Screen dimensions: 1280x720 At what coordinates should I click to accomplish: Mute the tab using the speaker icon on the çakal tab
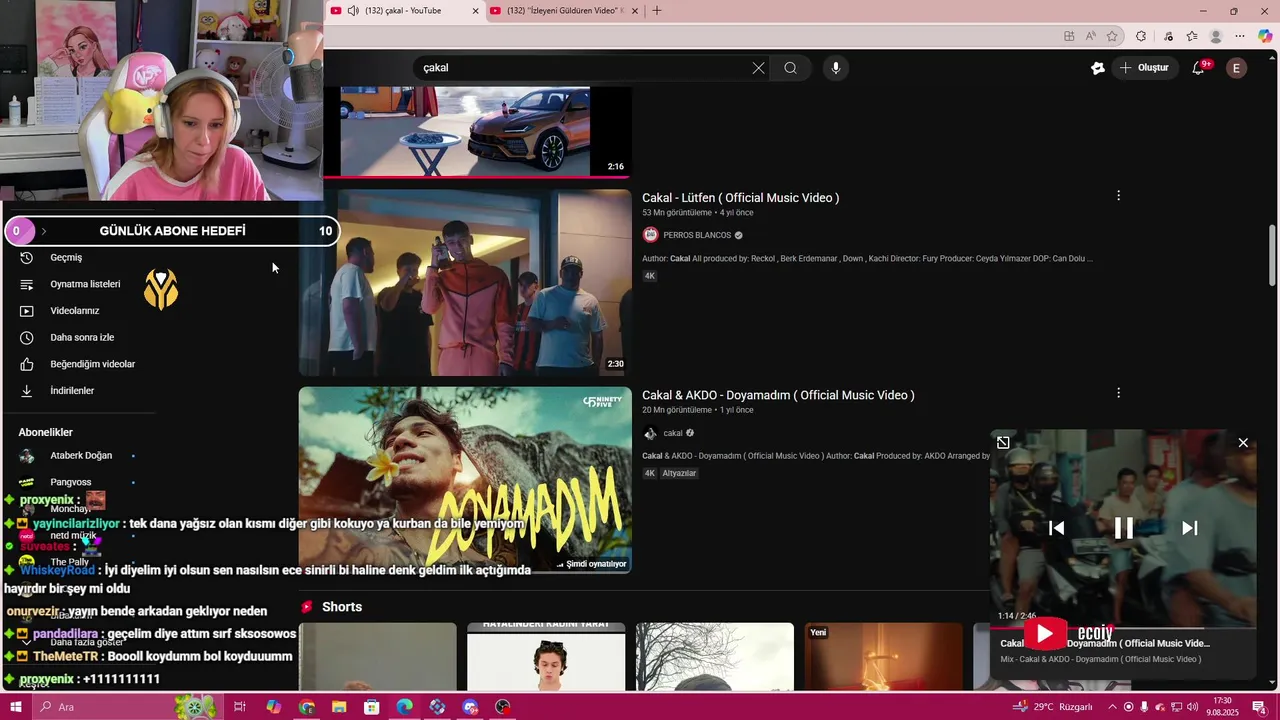(353, 11)
